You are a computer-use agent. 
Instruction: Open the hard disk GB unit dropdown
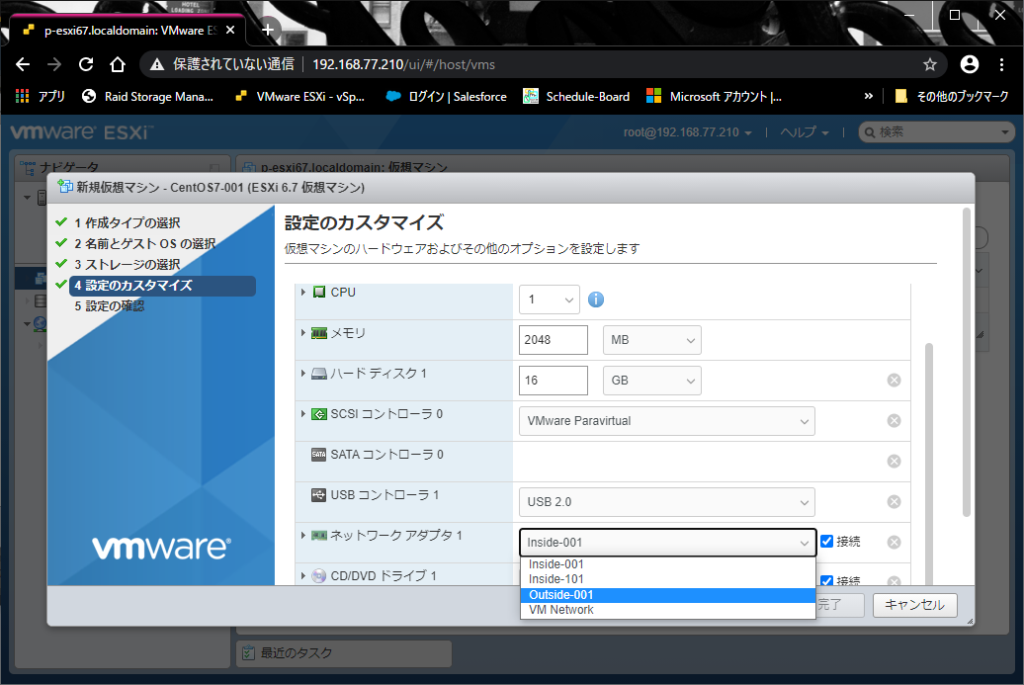pyautogui.click(x=652, y=380)
